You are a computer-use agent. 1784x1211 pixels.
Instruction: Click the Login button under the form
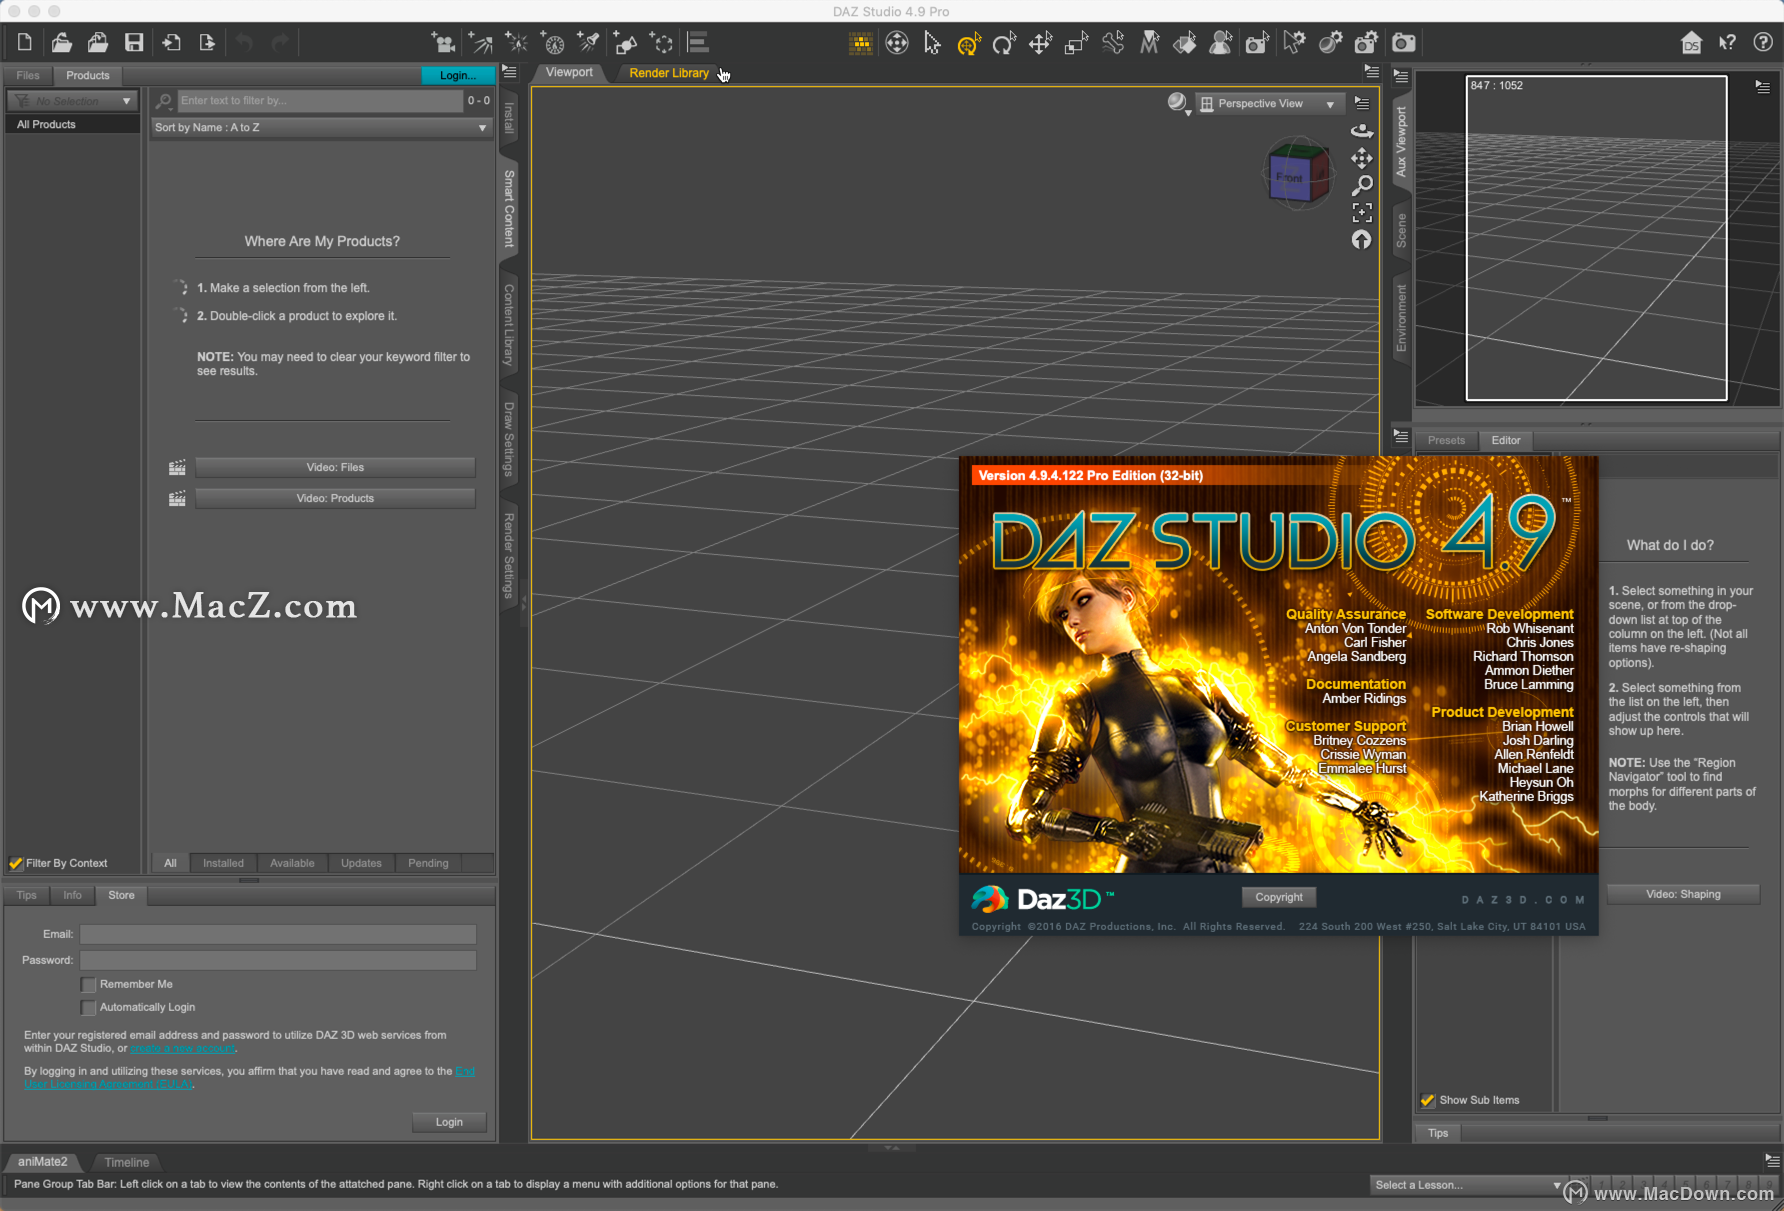(x=449, y=1122)
